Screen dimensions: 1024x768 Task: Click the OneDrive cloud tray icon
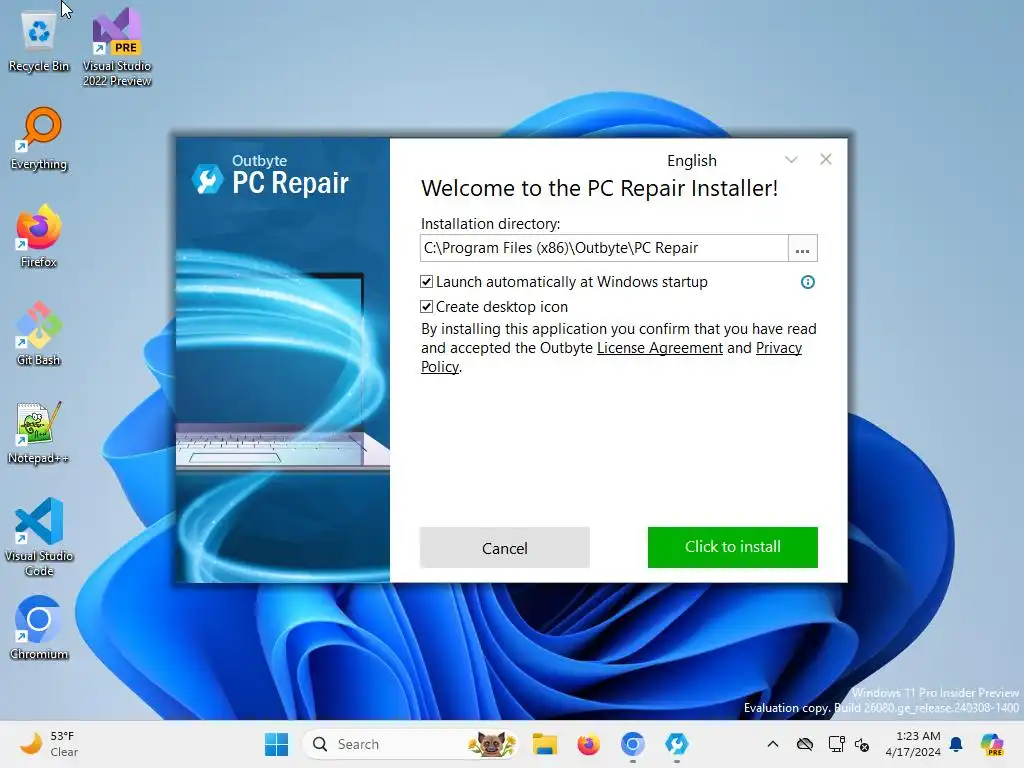(805, 744)
